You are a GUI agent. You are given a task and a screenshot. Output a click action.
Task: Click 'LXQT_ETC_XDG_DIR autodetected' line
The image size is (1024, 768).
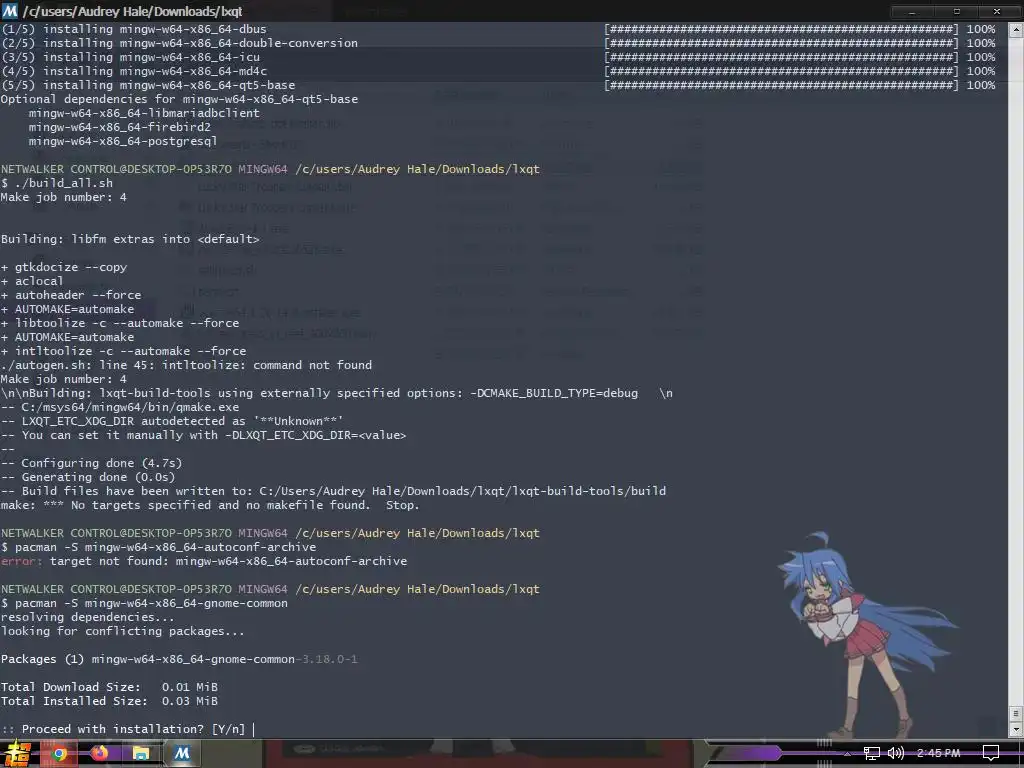(x=172, y=421)
